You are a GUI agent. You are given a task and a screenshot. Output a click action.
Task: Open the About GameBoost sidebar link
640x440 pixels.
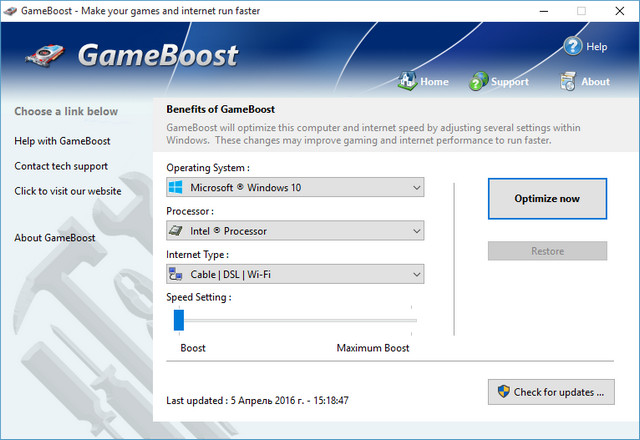55,237
